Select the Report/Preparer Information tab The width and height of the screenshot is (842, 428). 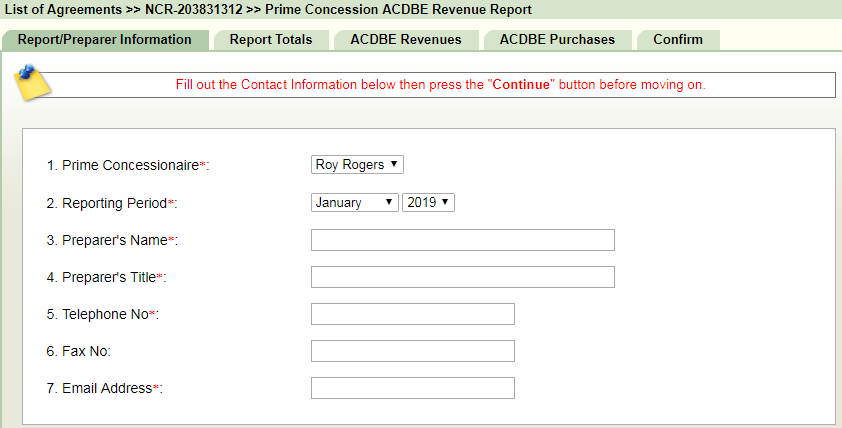[105, 40]
